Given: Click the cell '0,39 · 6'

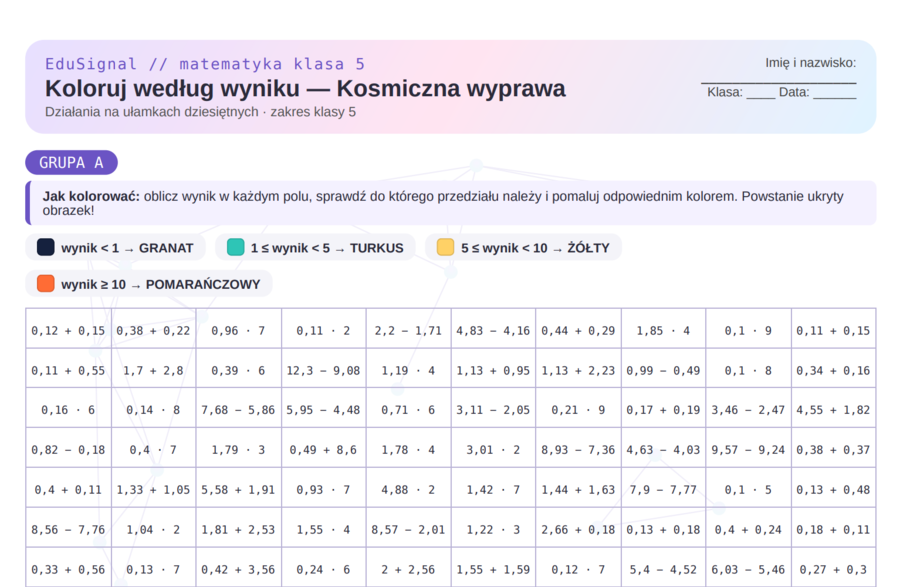Looking at the screenshot, I should (x=238, y=368).
